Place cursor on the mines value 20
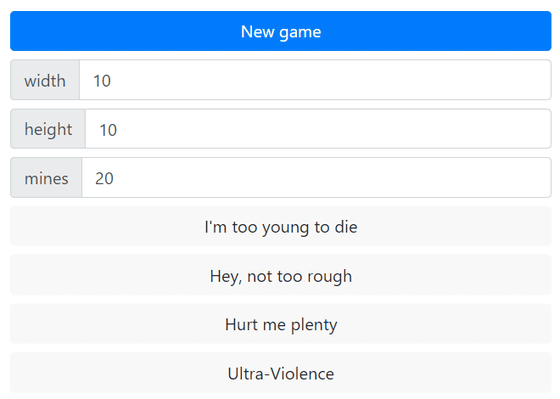This screenshot has width=560, height=399. 104,178
